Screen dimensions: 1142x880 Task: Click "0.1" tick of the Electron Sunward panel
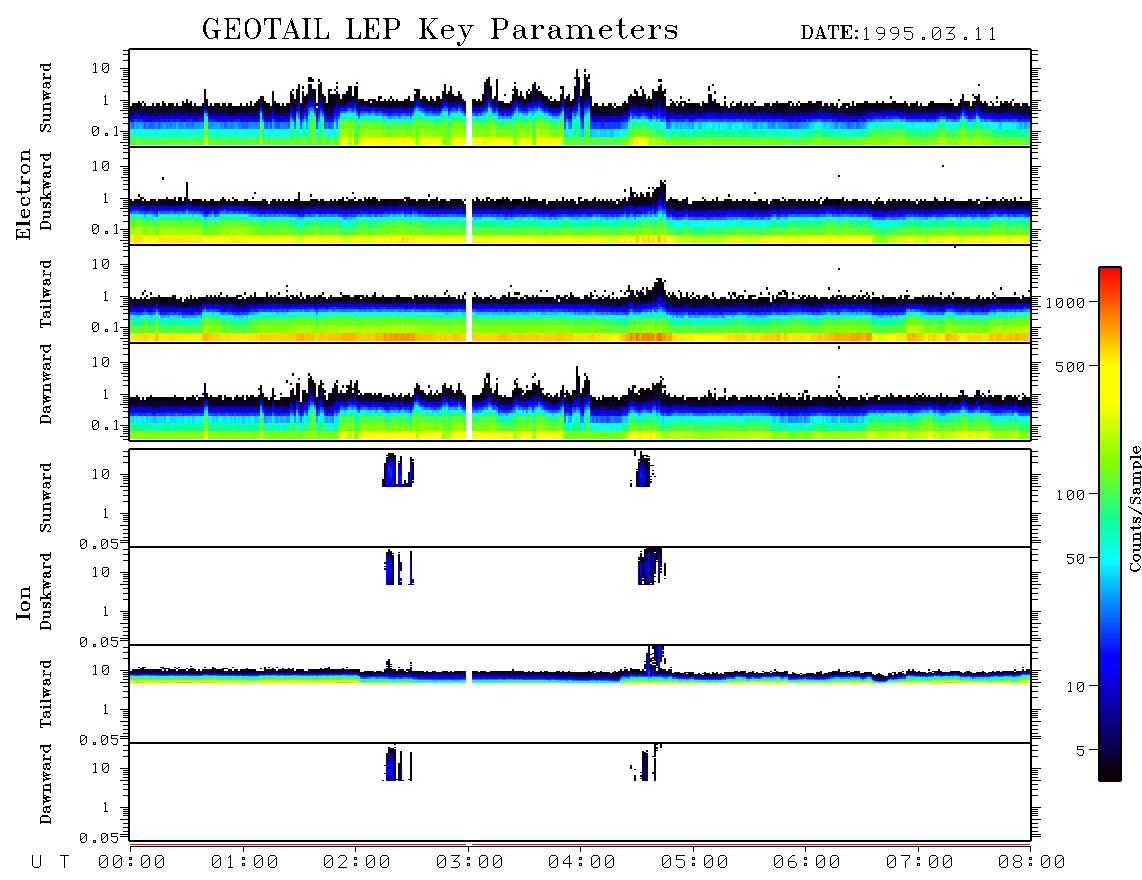(105, 131)
